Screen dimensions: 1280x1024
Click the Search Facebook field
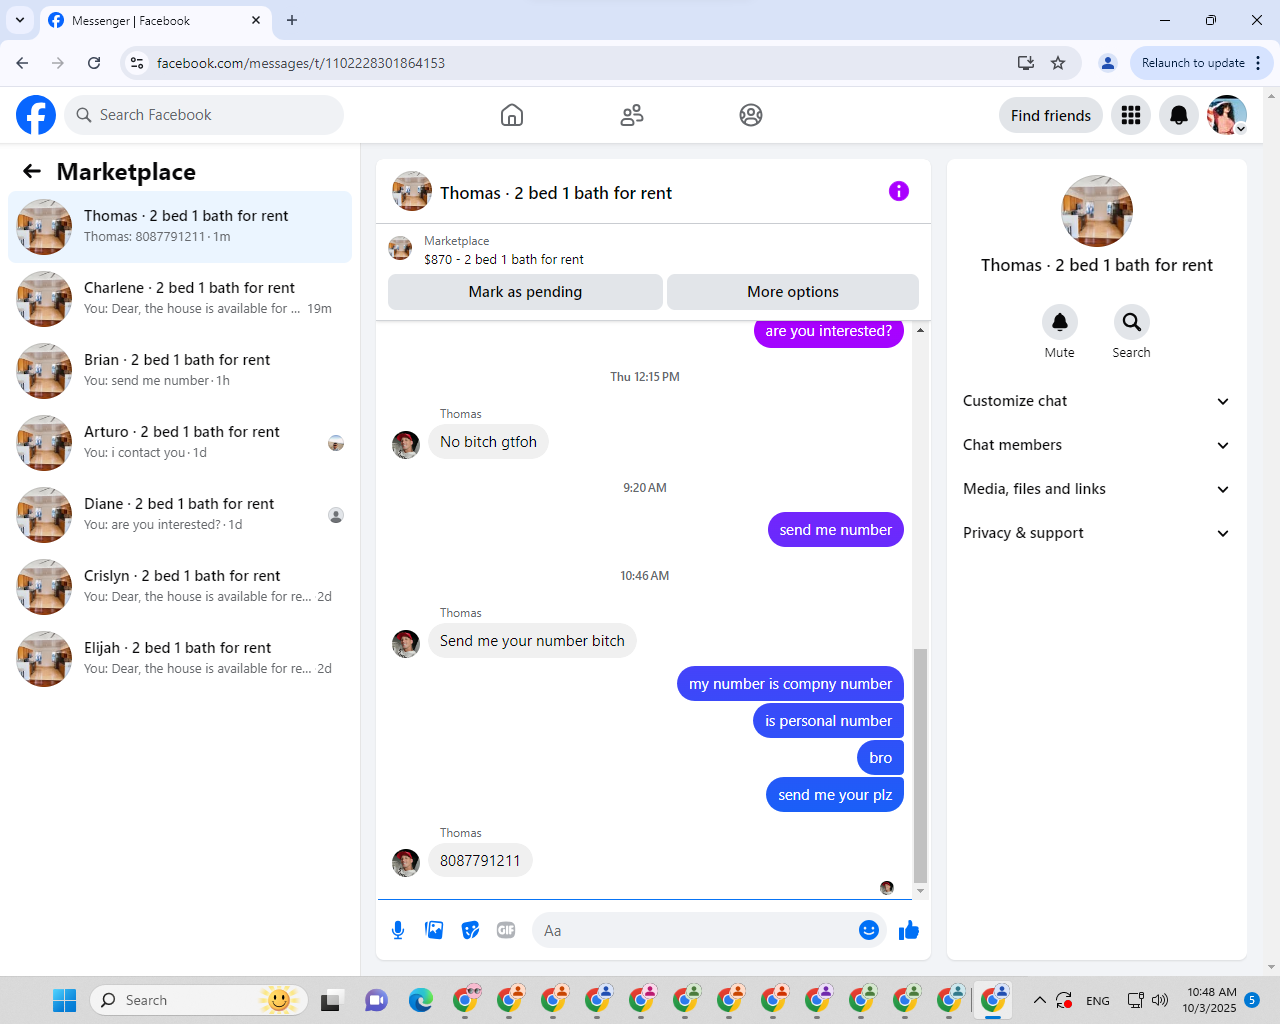click(204, 115)
